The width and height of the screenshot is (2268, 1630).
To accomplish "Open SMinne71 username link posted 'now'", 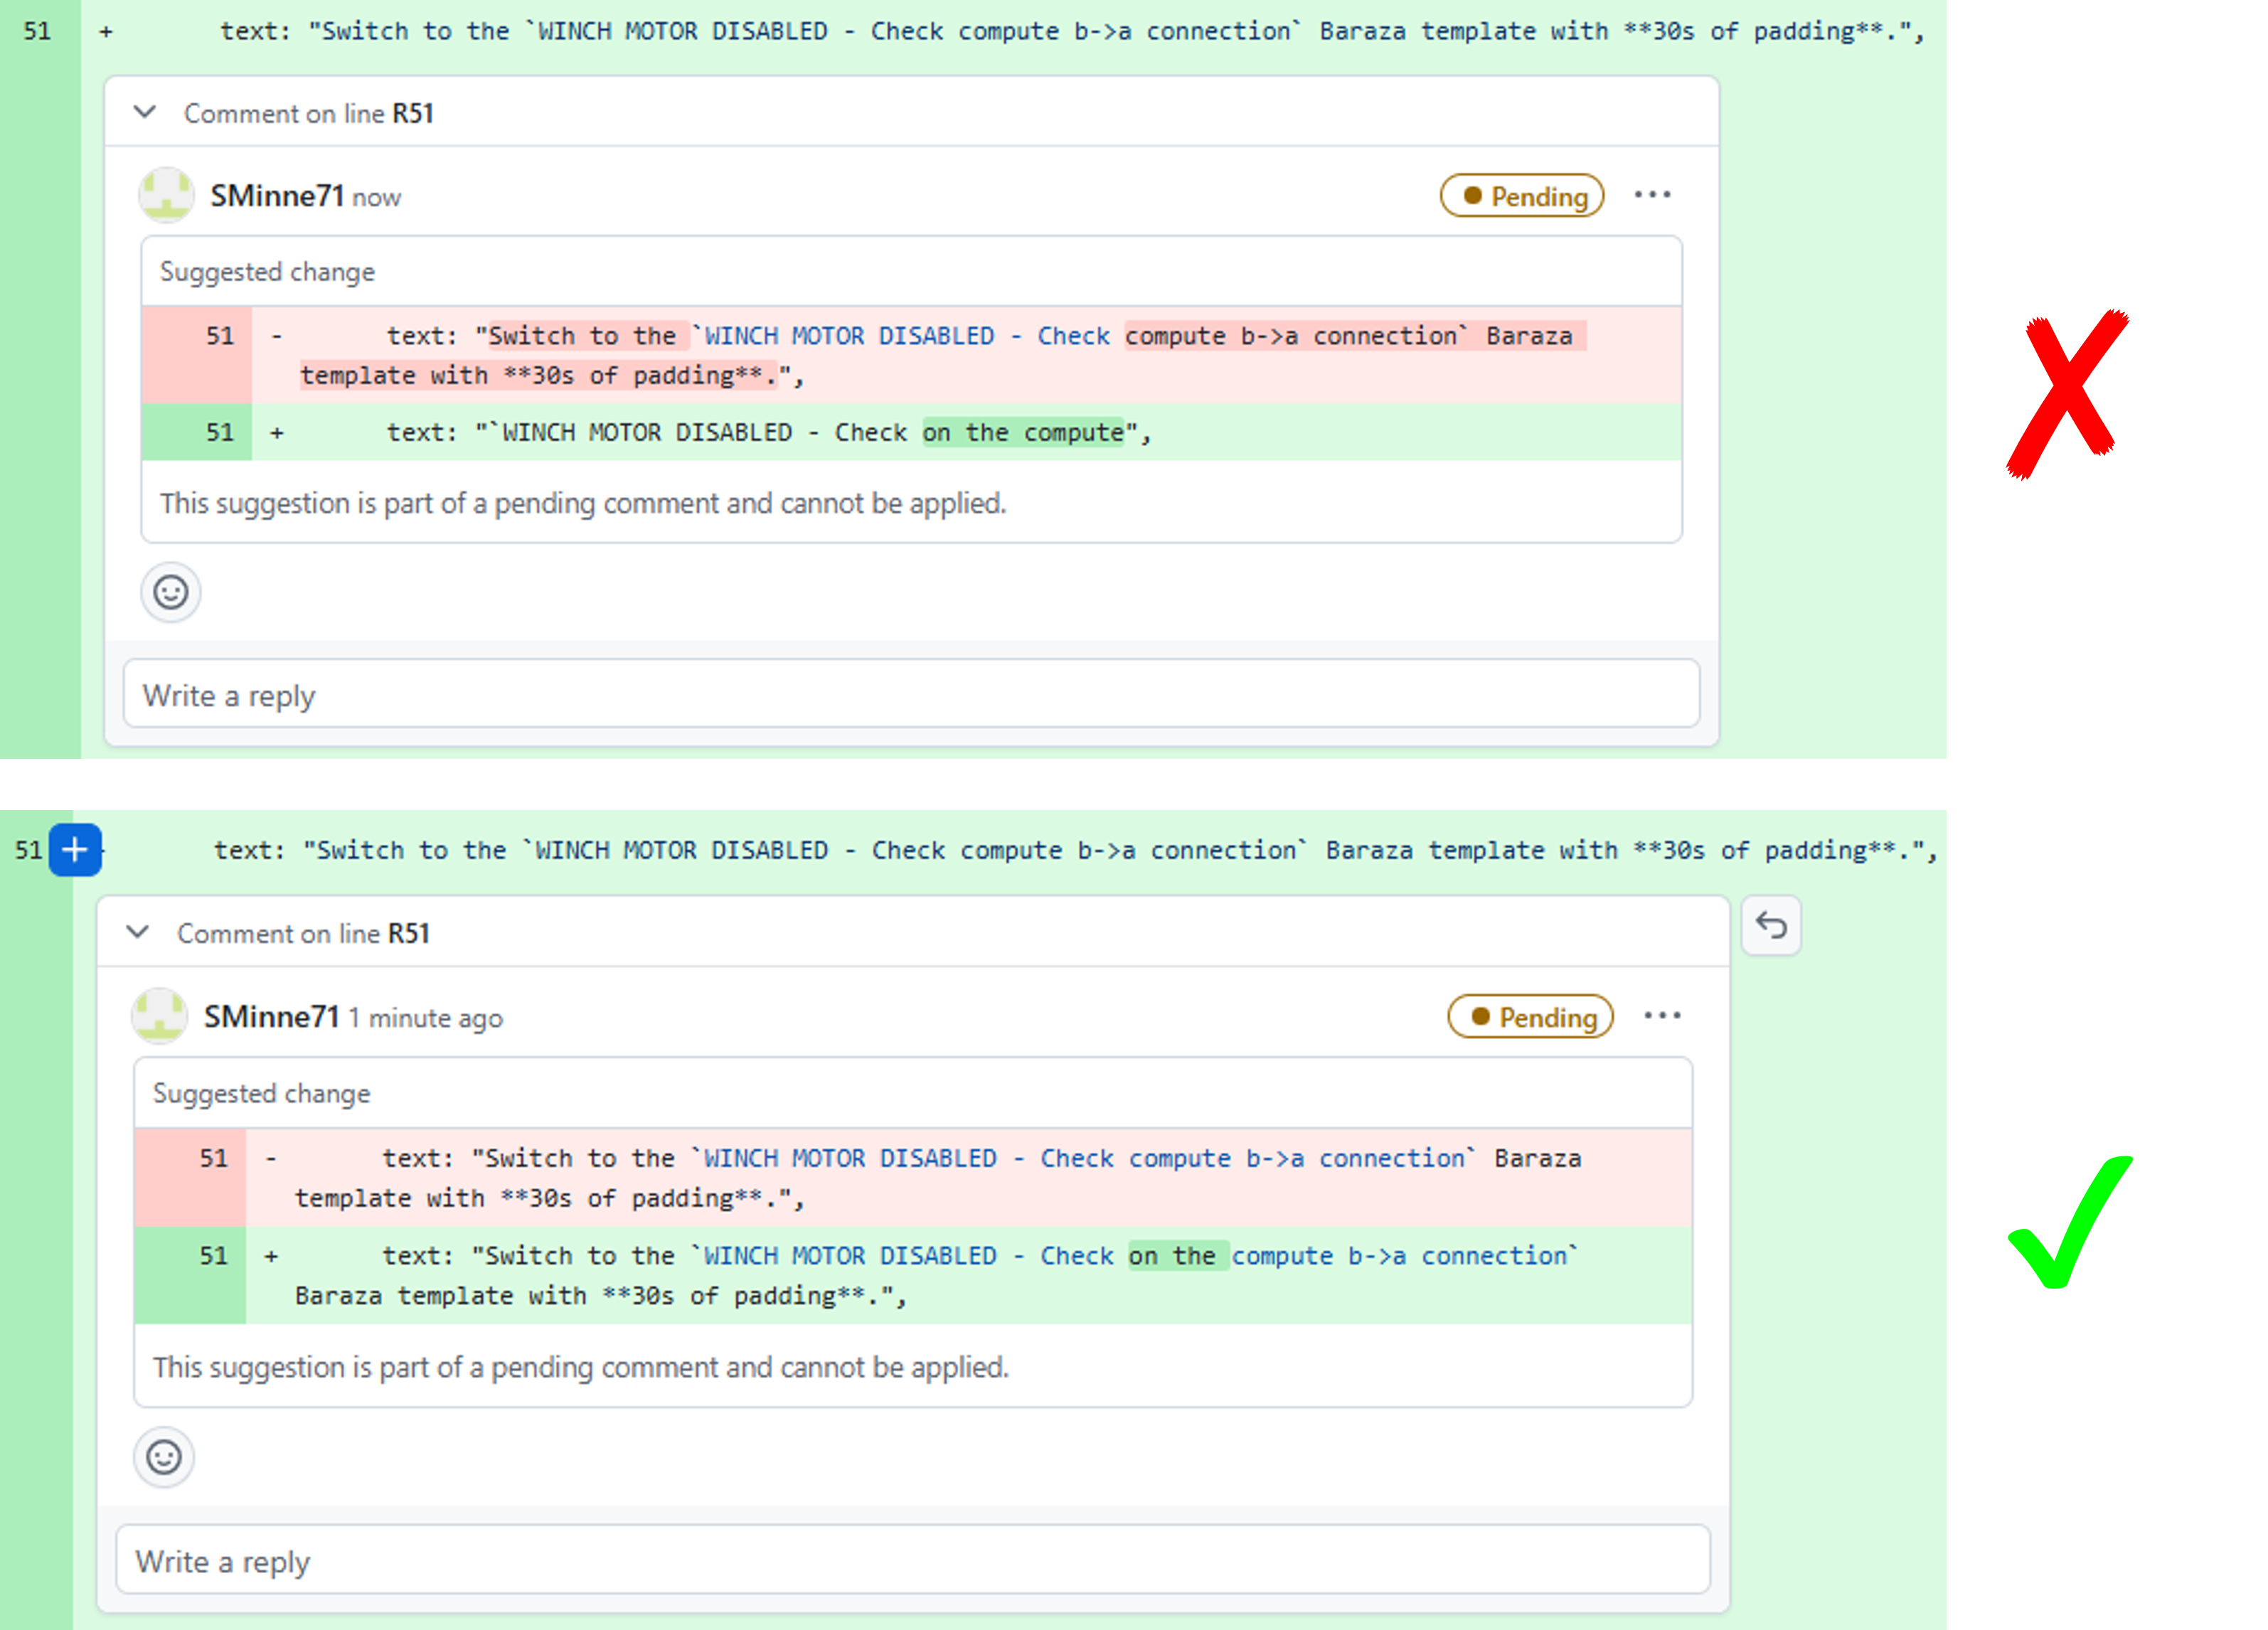I will pyautogui.click(x=277, y=196).
